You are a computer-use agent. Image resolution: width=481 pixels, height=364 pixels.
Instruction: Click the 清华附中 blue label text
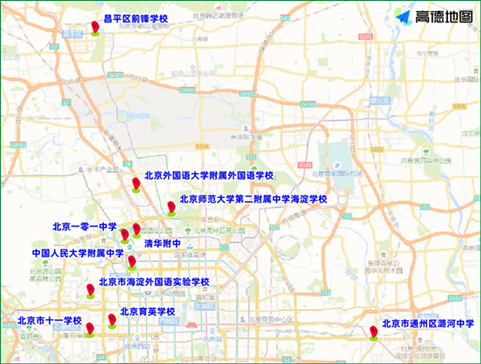click(162, 243)
